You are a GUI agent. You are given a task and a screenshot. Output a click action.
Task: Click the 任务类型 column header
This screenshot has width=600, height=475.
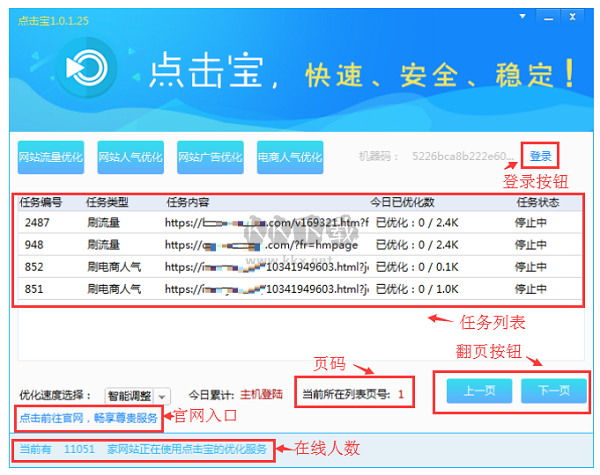pyautogui.click(x=107, y=202)
